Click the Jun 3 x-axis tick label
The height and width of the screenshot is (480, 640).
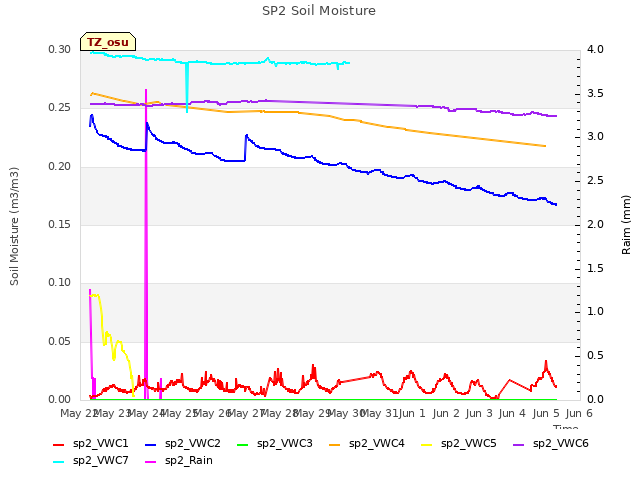pos(480,413)
